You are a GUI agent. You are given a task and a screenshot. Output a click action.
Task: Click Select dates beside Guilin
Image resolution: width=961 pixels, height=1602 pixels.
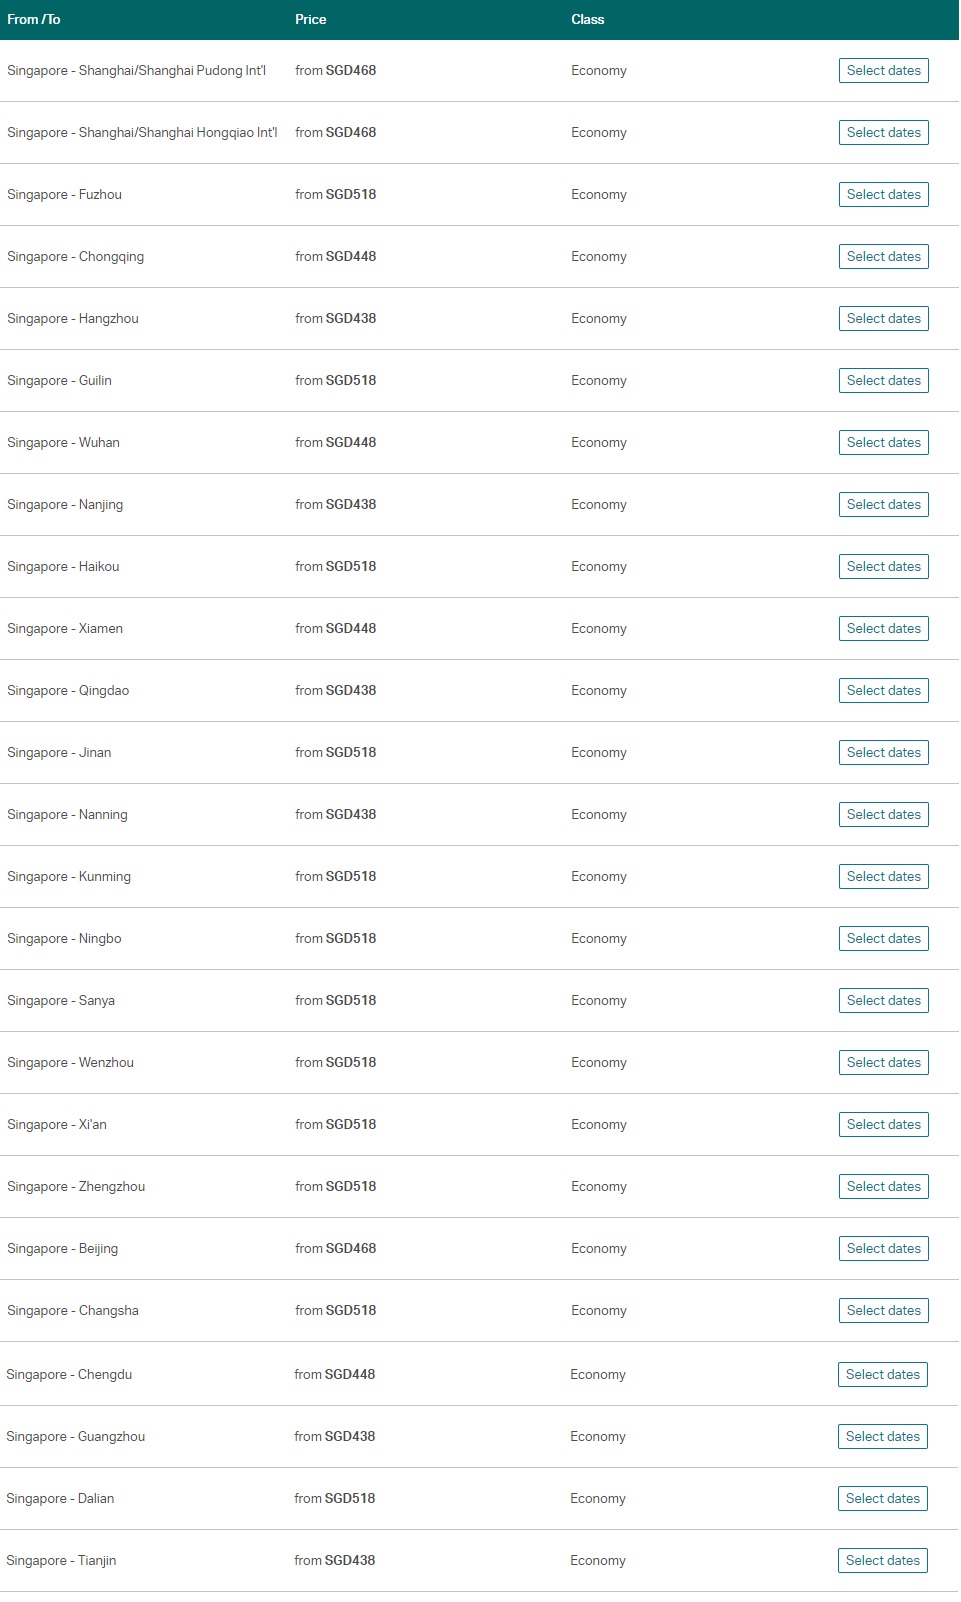pos(883,381)
